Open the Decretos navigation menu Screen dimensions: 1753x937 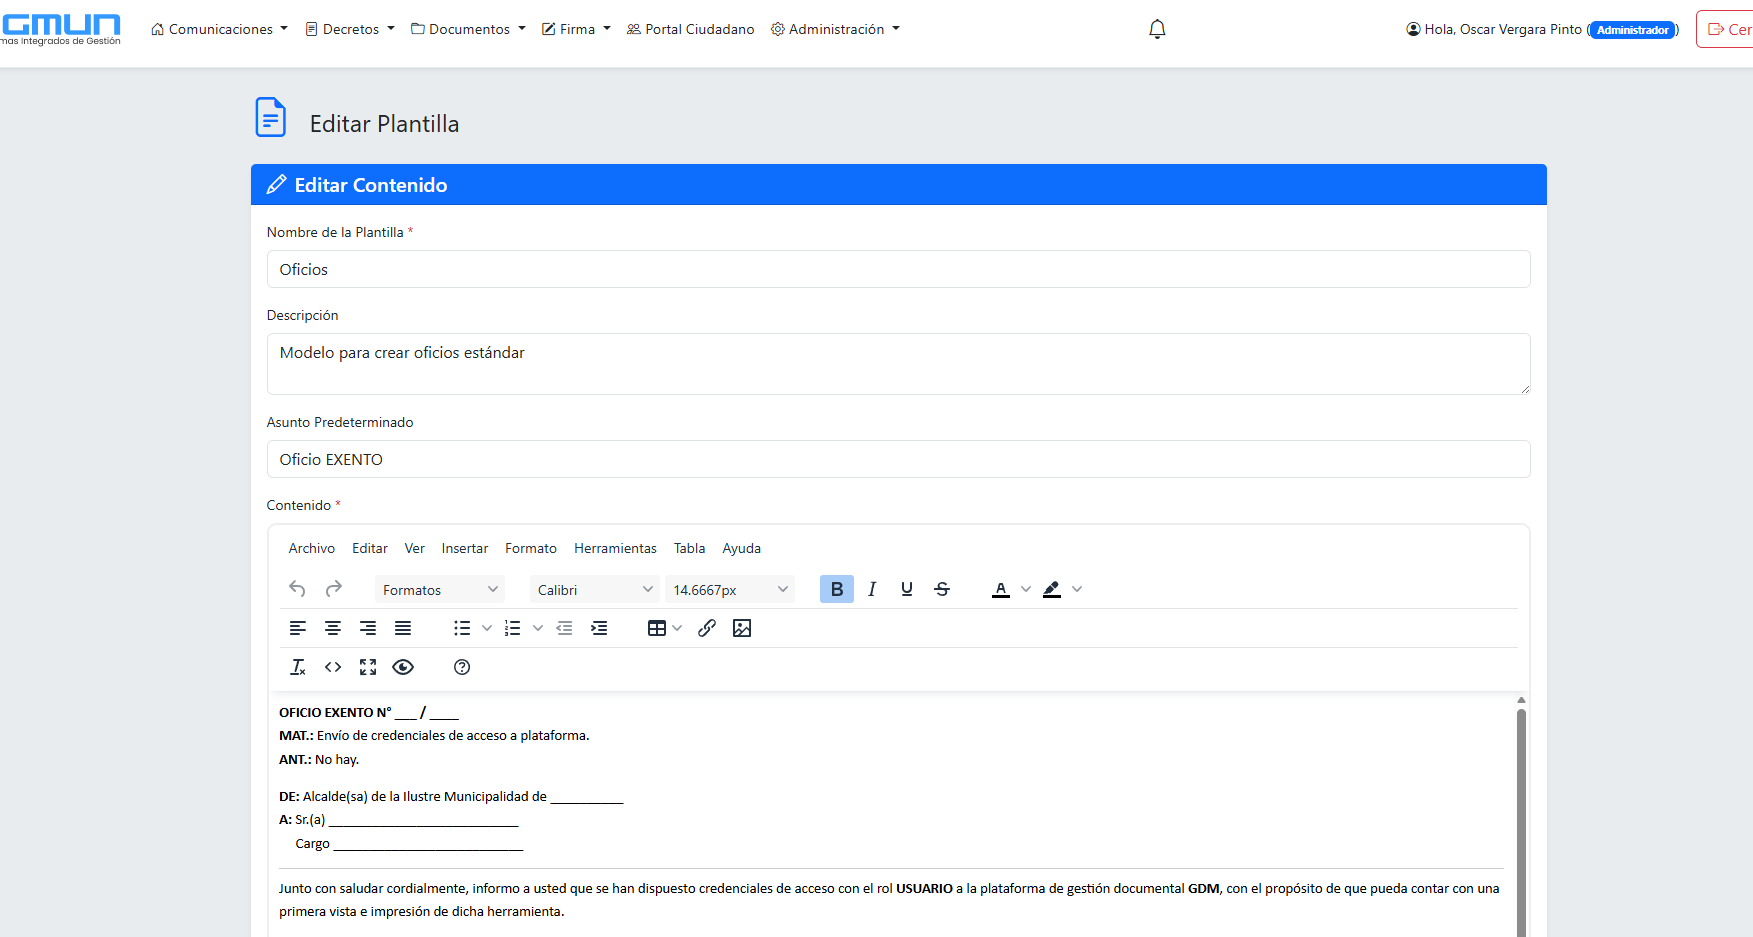[350, 29]
